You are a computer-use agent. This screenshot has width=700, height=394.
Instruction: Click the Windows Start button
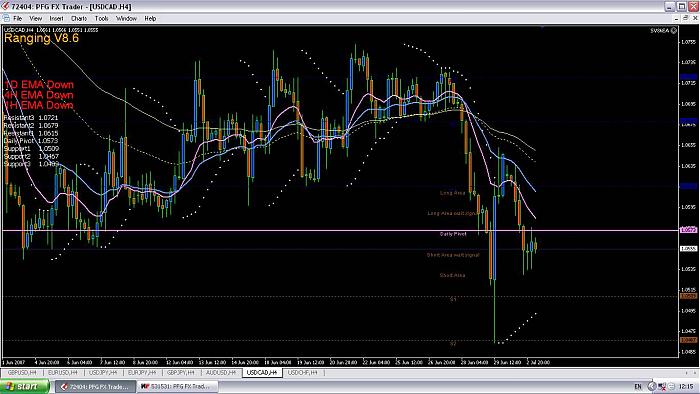[24, 386]
